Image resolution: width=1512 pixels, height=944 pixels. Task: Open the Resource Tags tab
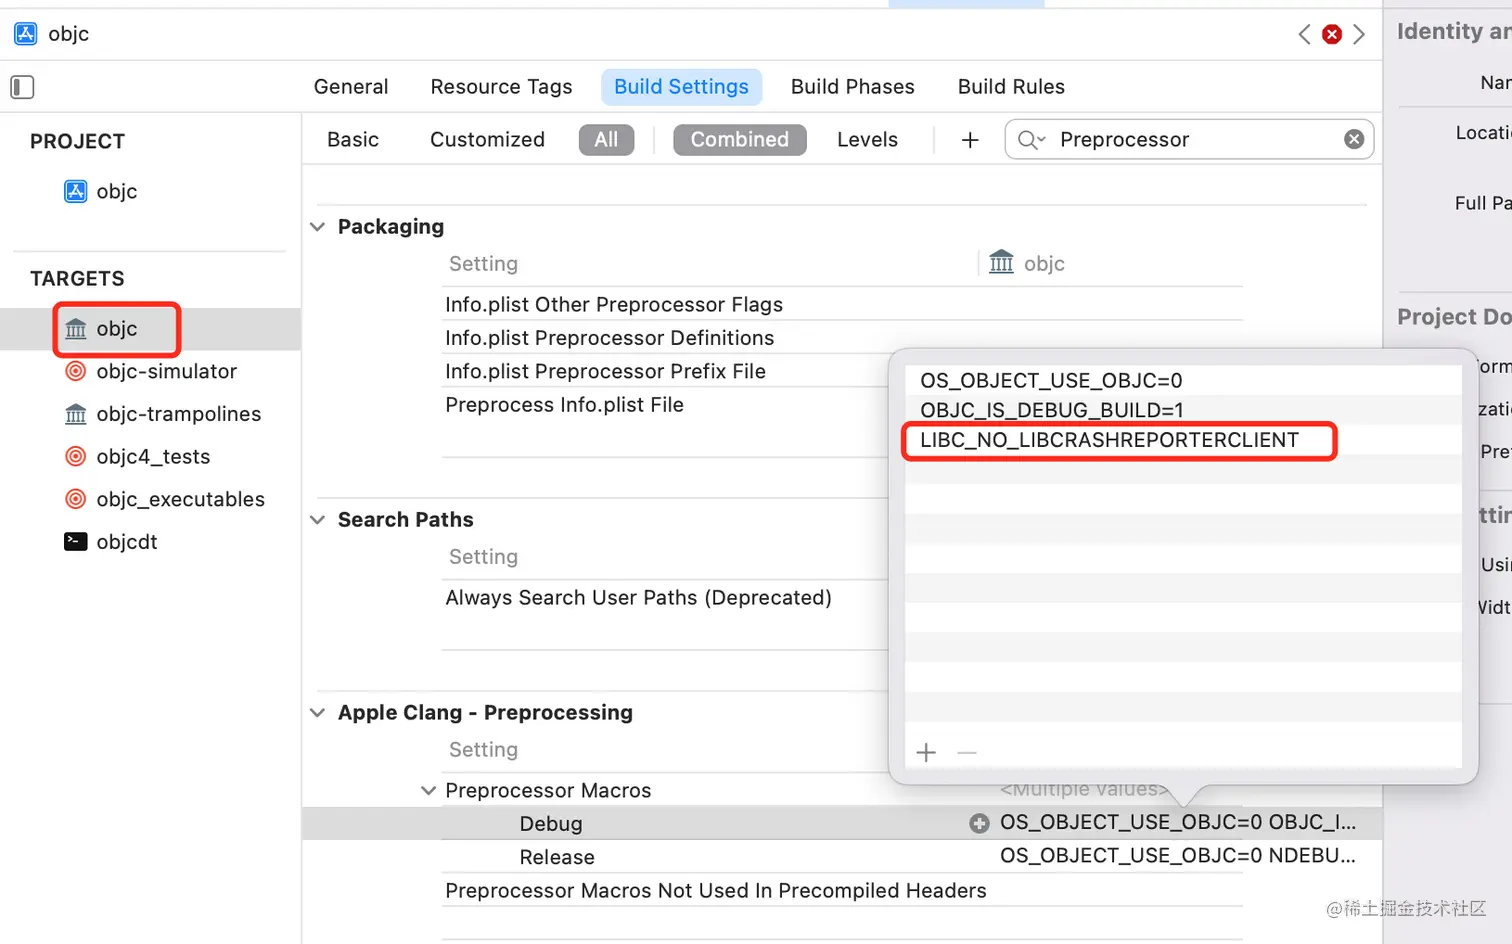coord(501,87)
